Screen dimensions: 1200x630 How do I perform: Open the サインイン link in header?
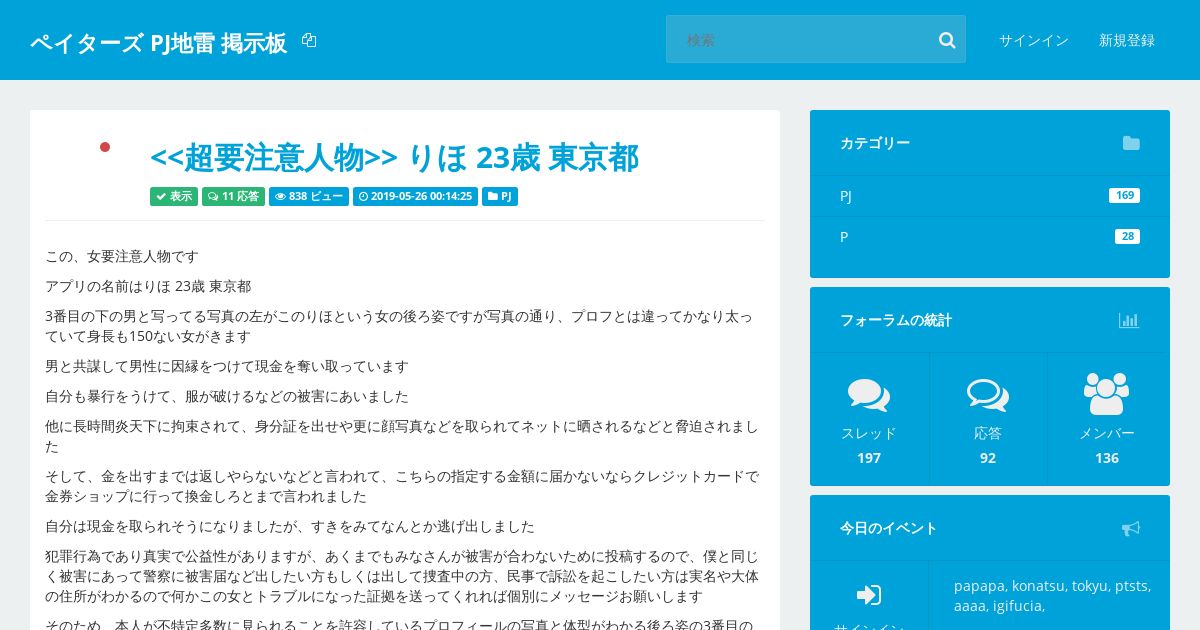[1034, 40]
